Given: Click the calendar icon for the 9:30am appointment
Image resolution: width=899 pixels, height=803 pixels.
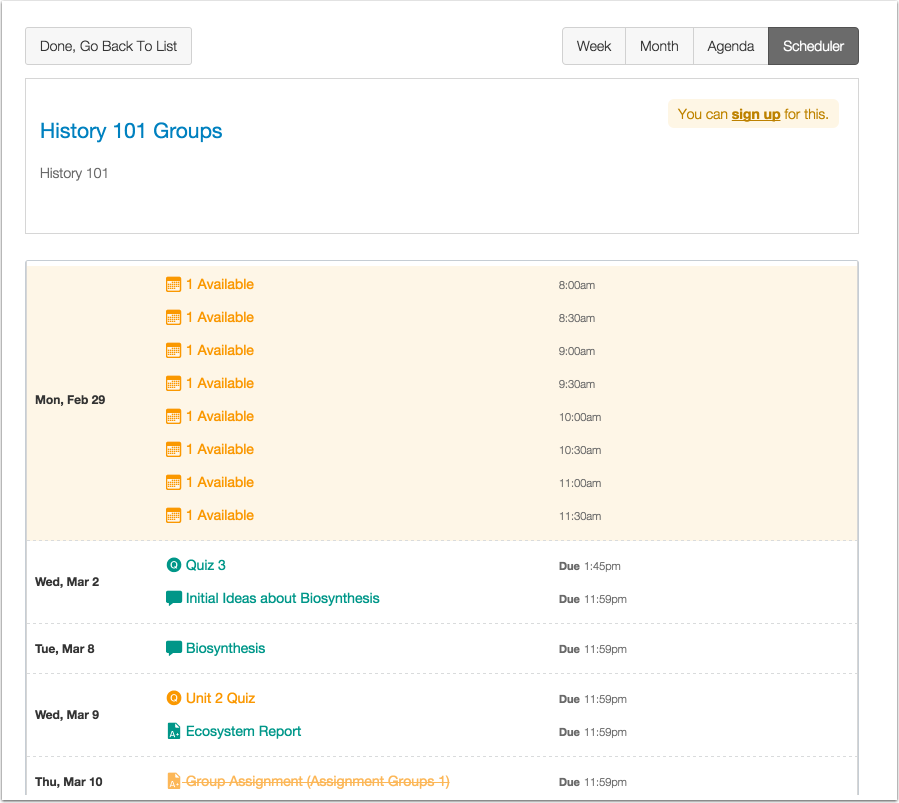Looking at the screenshot, I should 173,383.
